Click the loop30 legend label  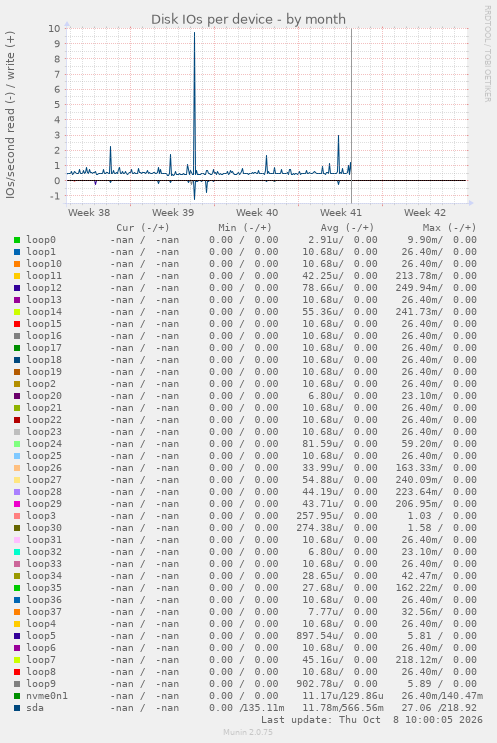click(44, 528)
